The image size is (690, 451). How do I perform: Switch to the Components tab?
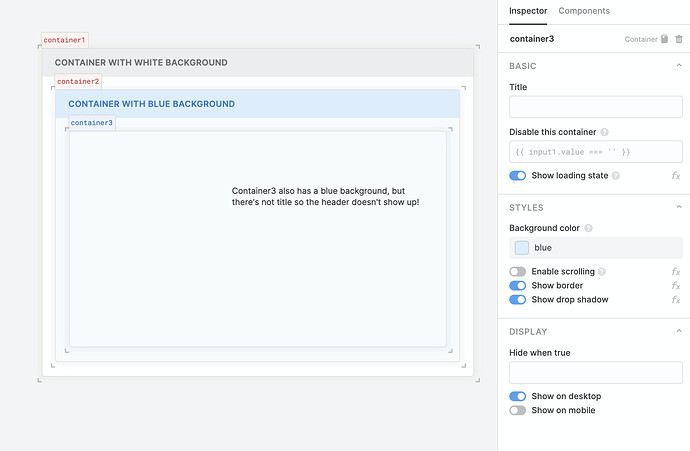pos(584,11)
